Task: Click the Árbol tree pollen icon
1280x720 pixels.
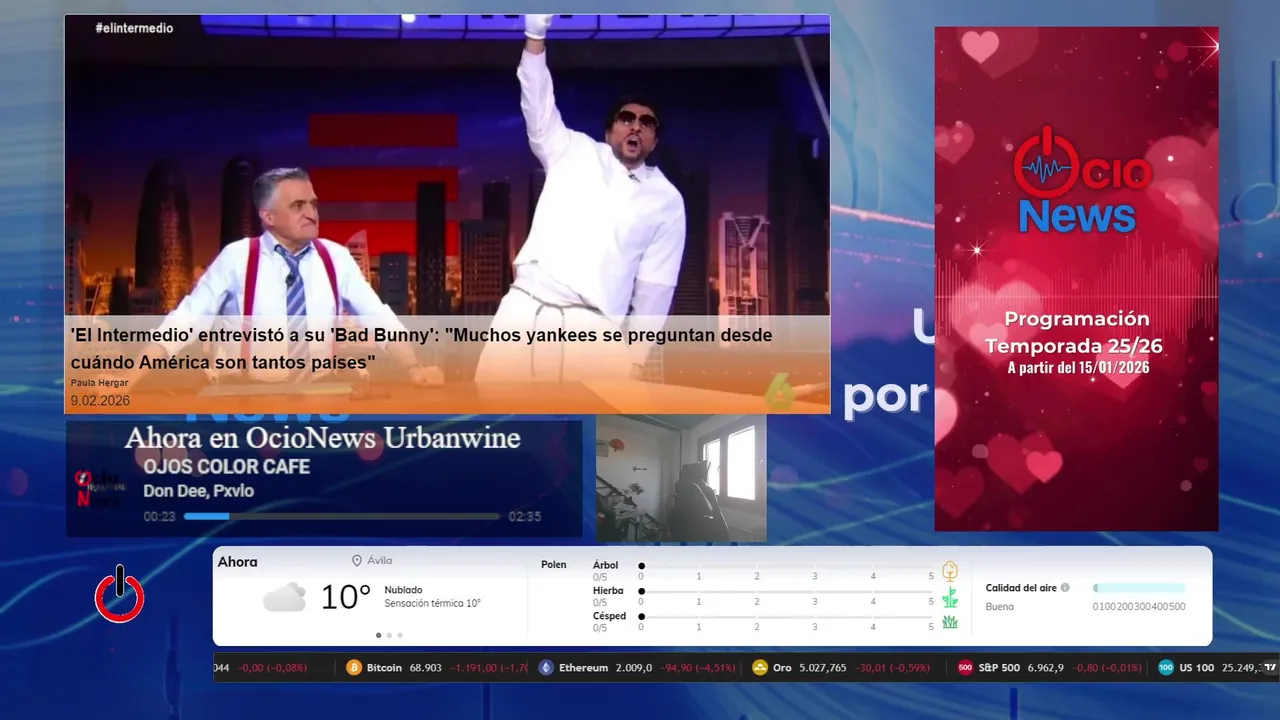Action: pos(950,571)
